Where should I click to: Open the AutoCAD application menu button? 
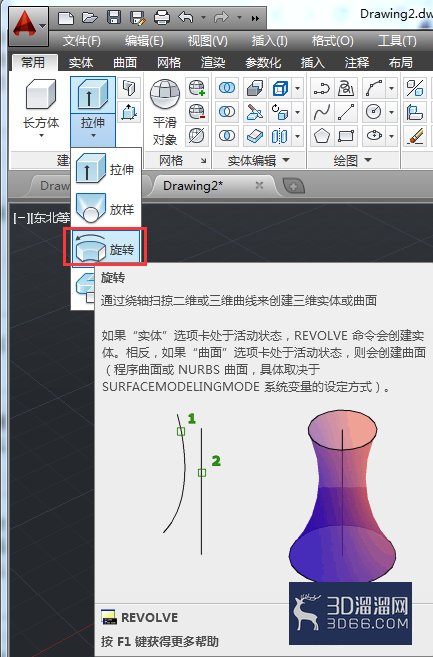(28, 26)
